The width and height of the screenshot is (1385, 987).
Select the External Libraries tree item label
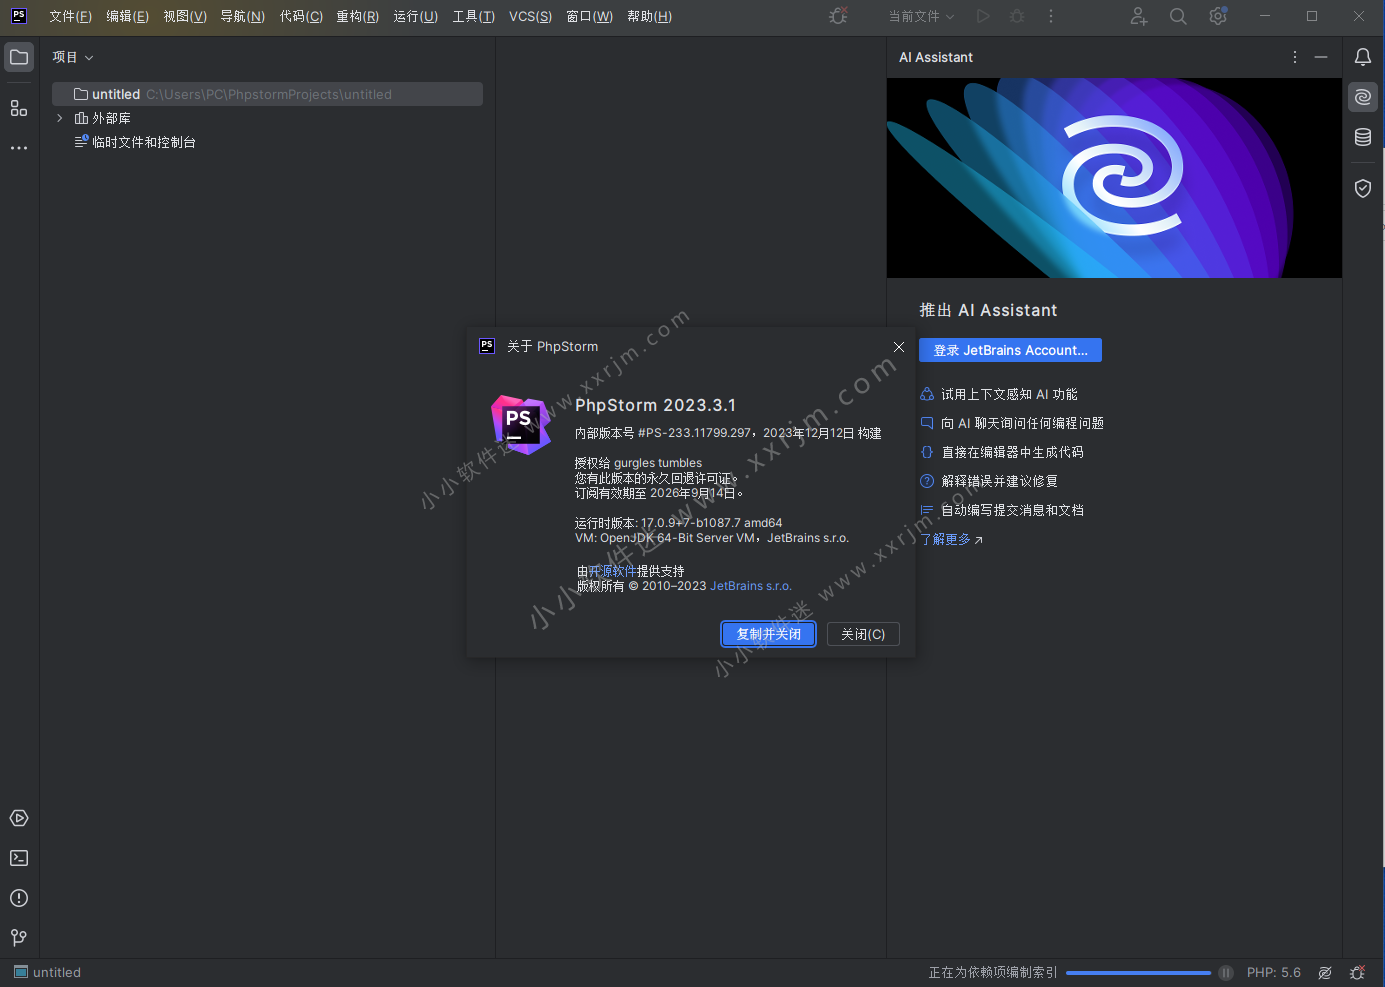(x=111, y=118)
